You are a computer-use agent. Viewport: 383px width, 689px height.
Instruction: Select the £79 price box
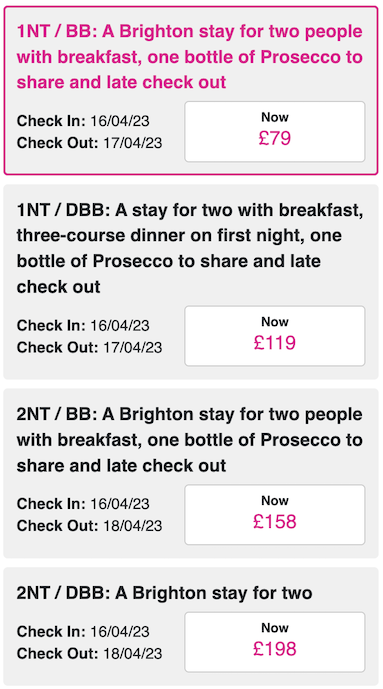[x=275, y=131]
